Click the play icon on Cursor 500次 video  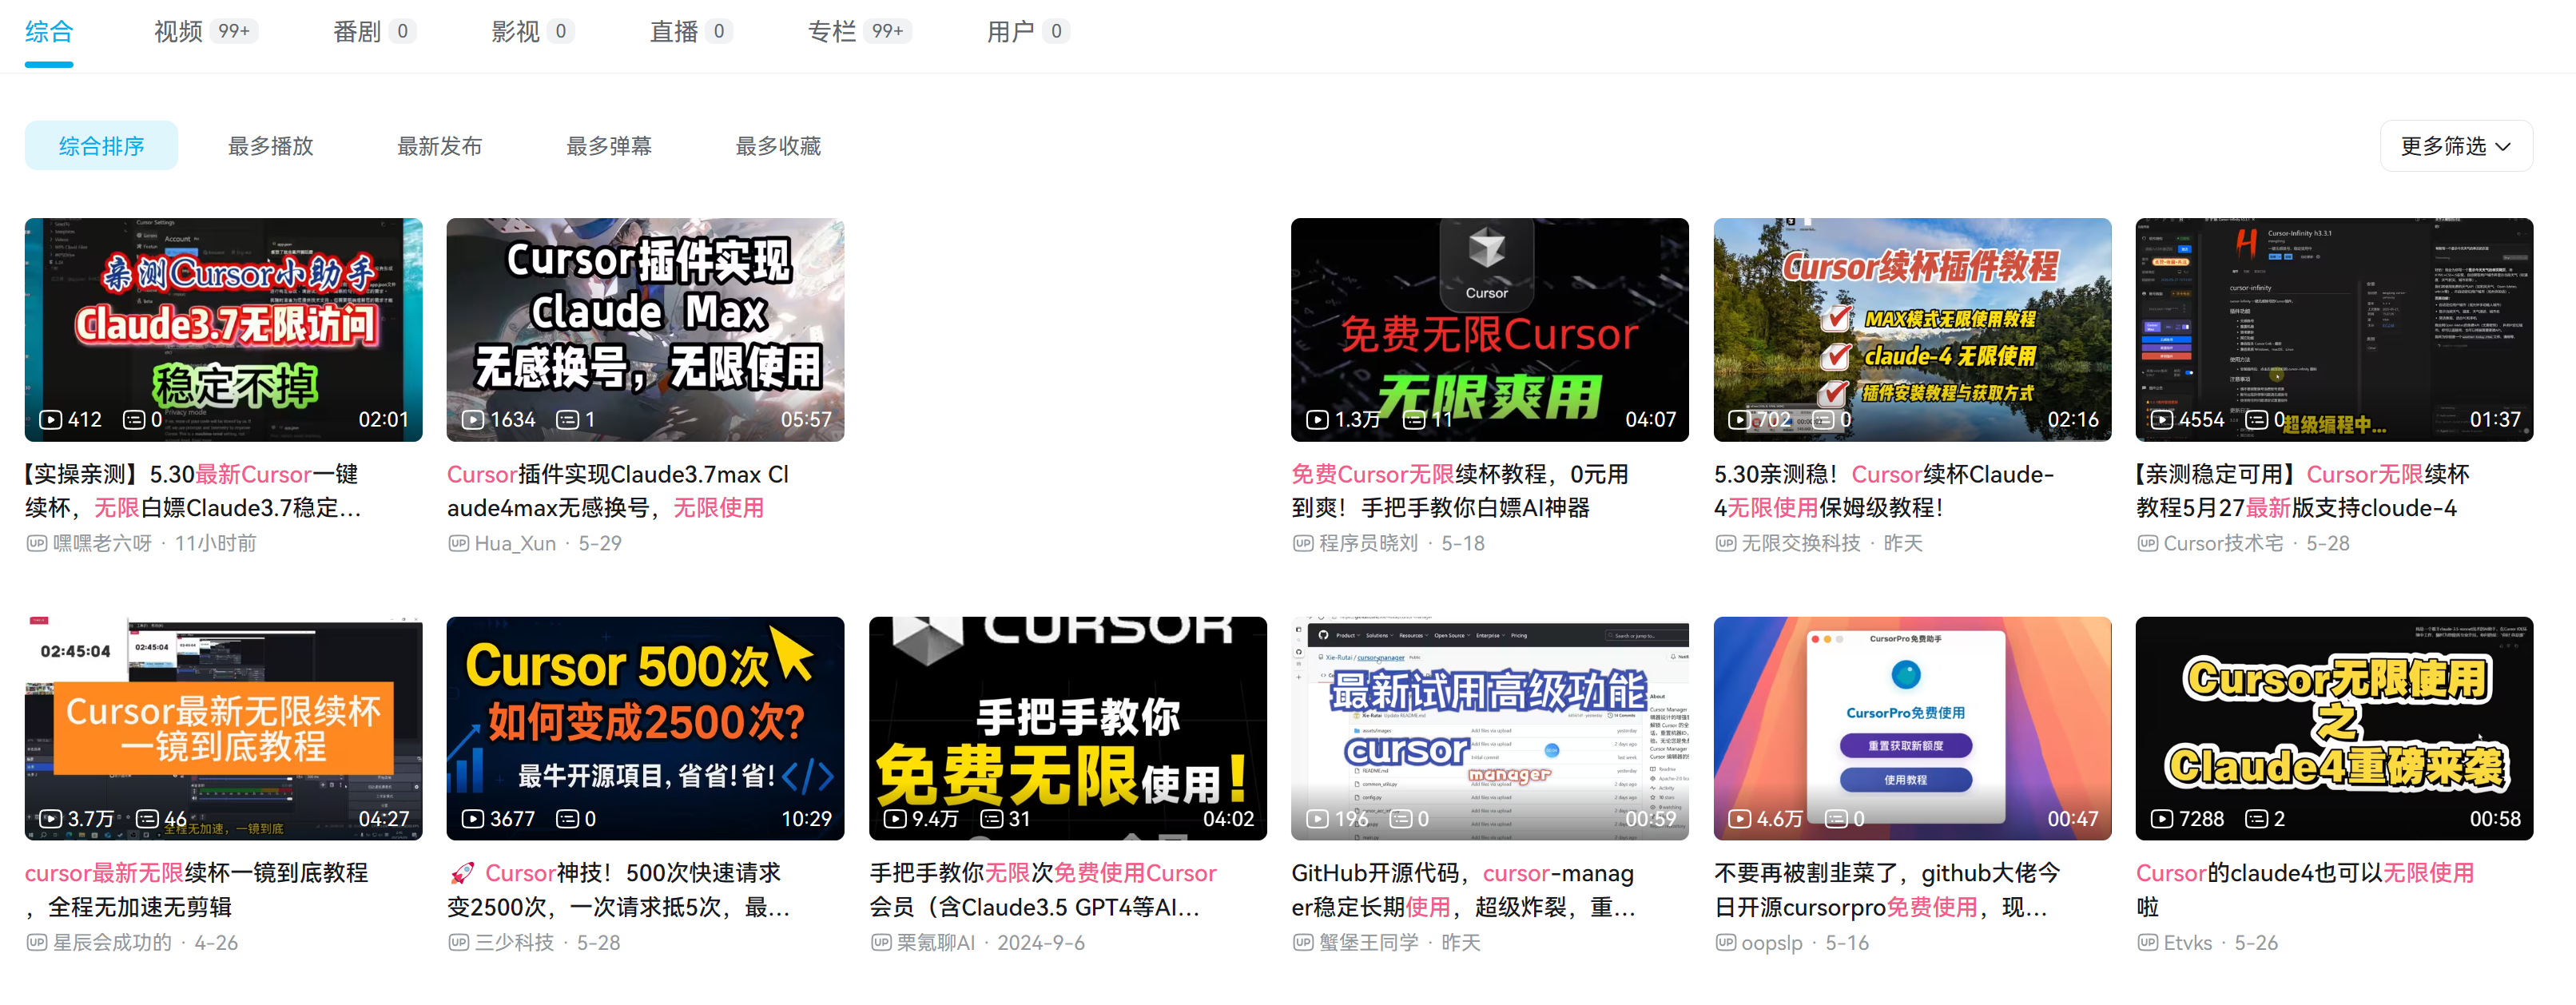tap(473, 818)
